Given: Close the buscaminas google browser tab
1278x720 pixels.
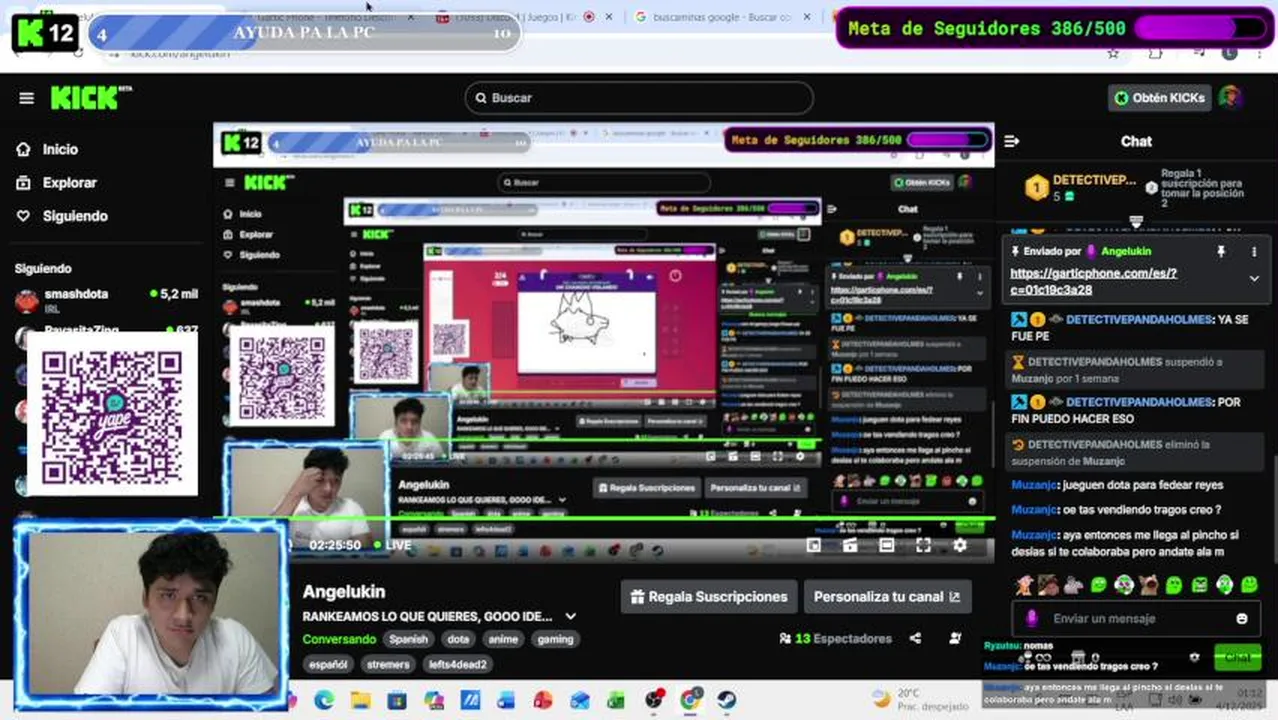Looking at the screenshot, I should pyautogui.click(x=807, y=17).
